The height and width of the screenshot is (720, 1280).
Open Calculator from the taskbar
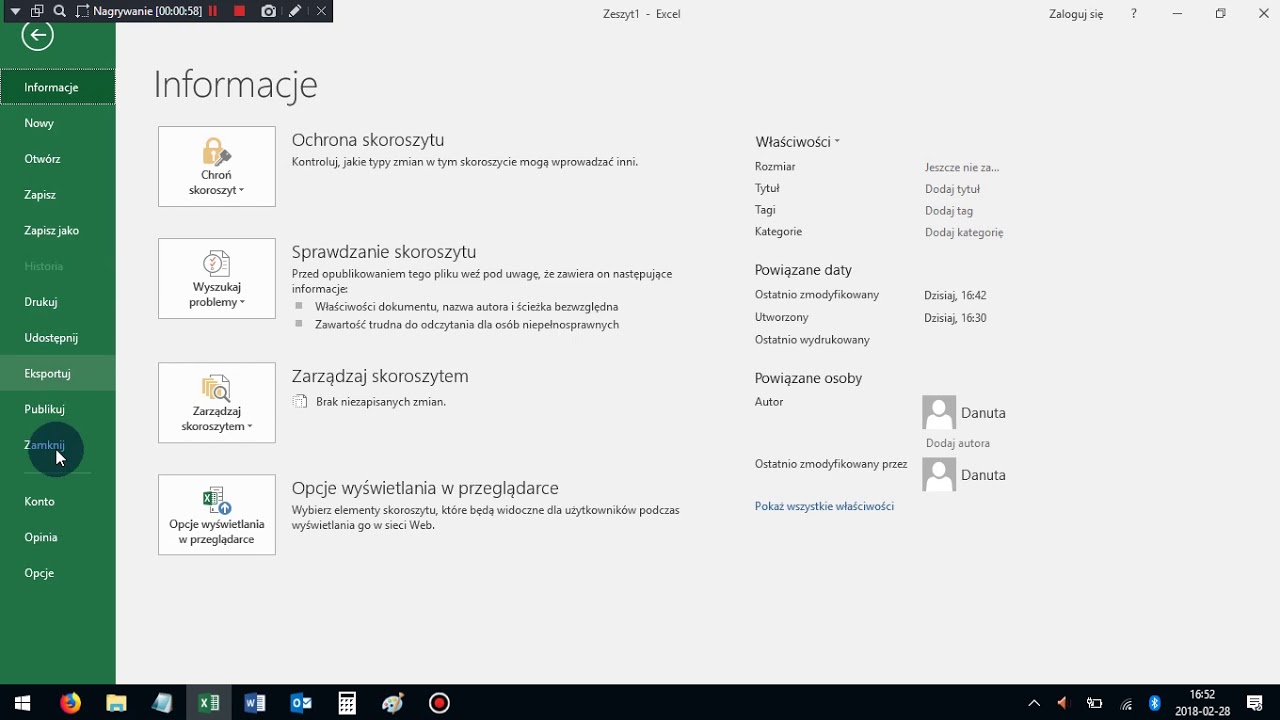pyautogui.click(x=347, y=703)
